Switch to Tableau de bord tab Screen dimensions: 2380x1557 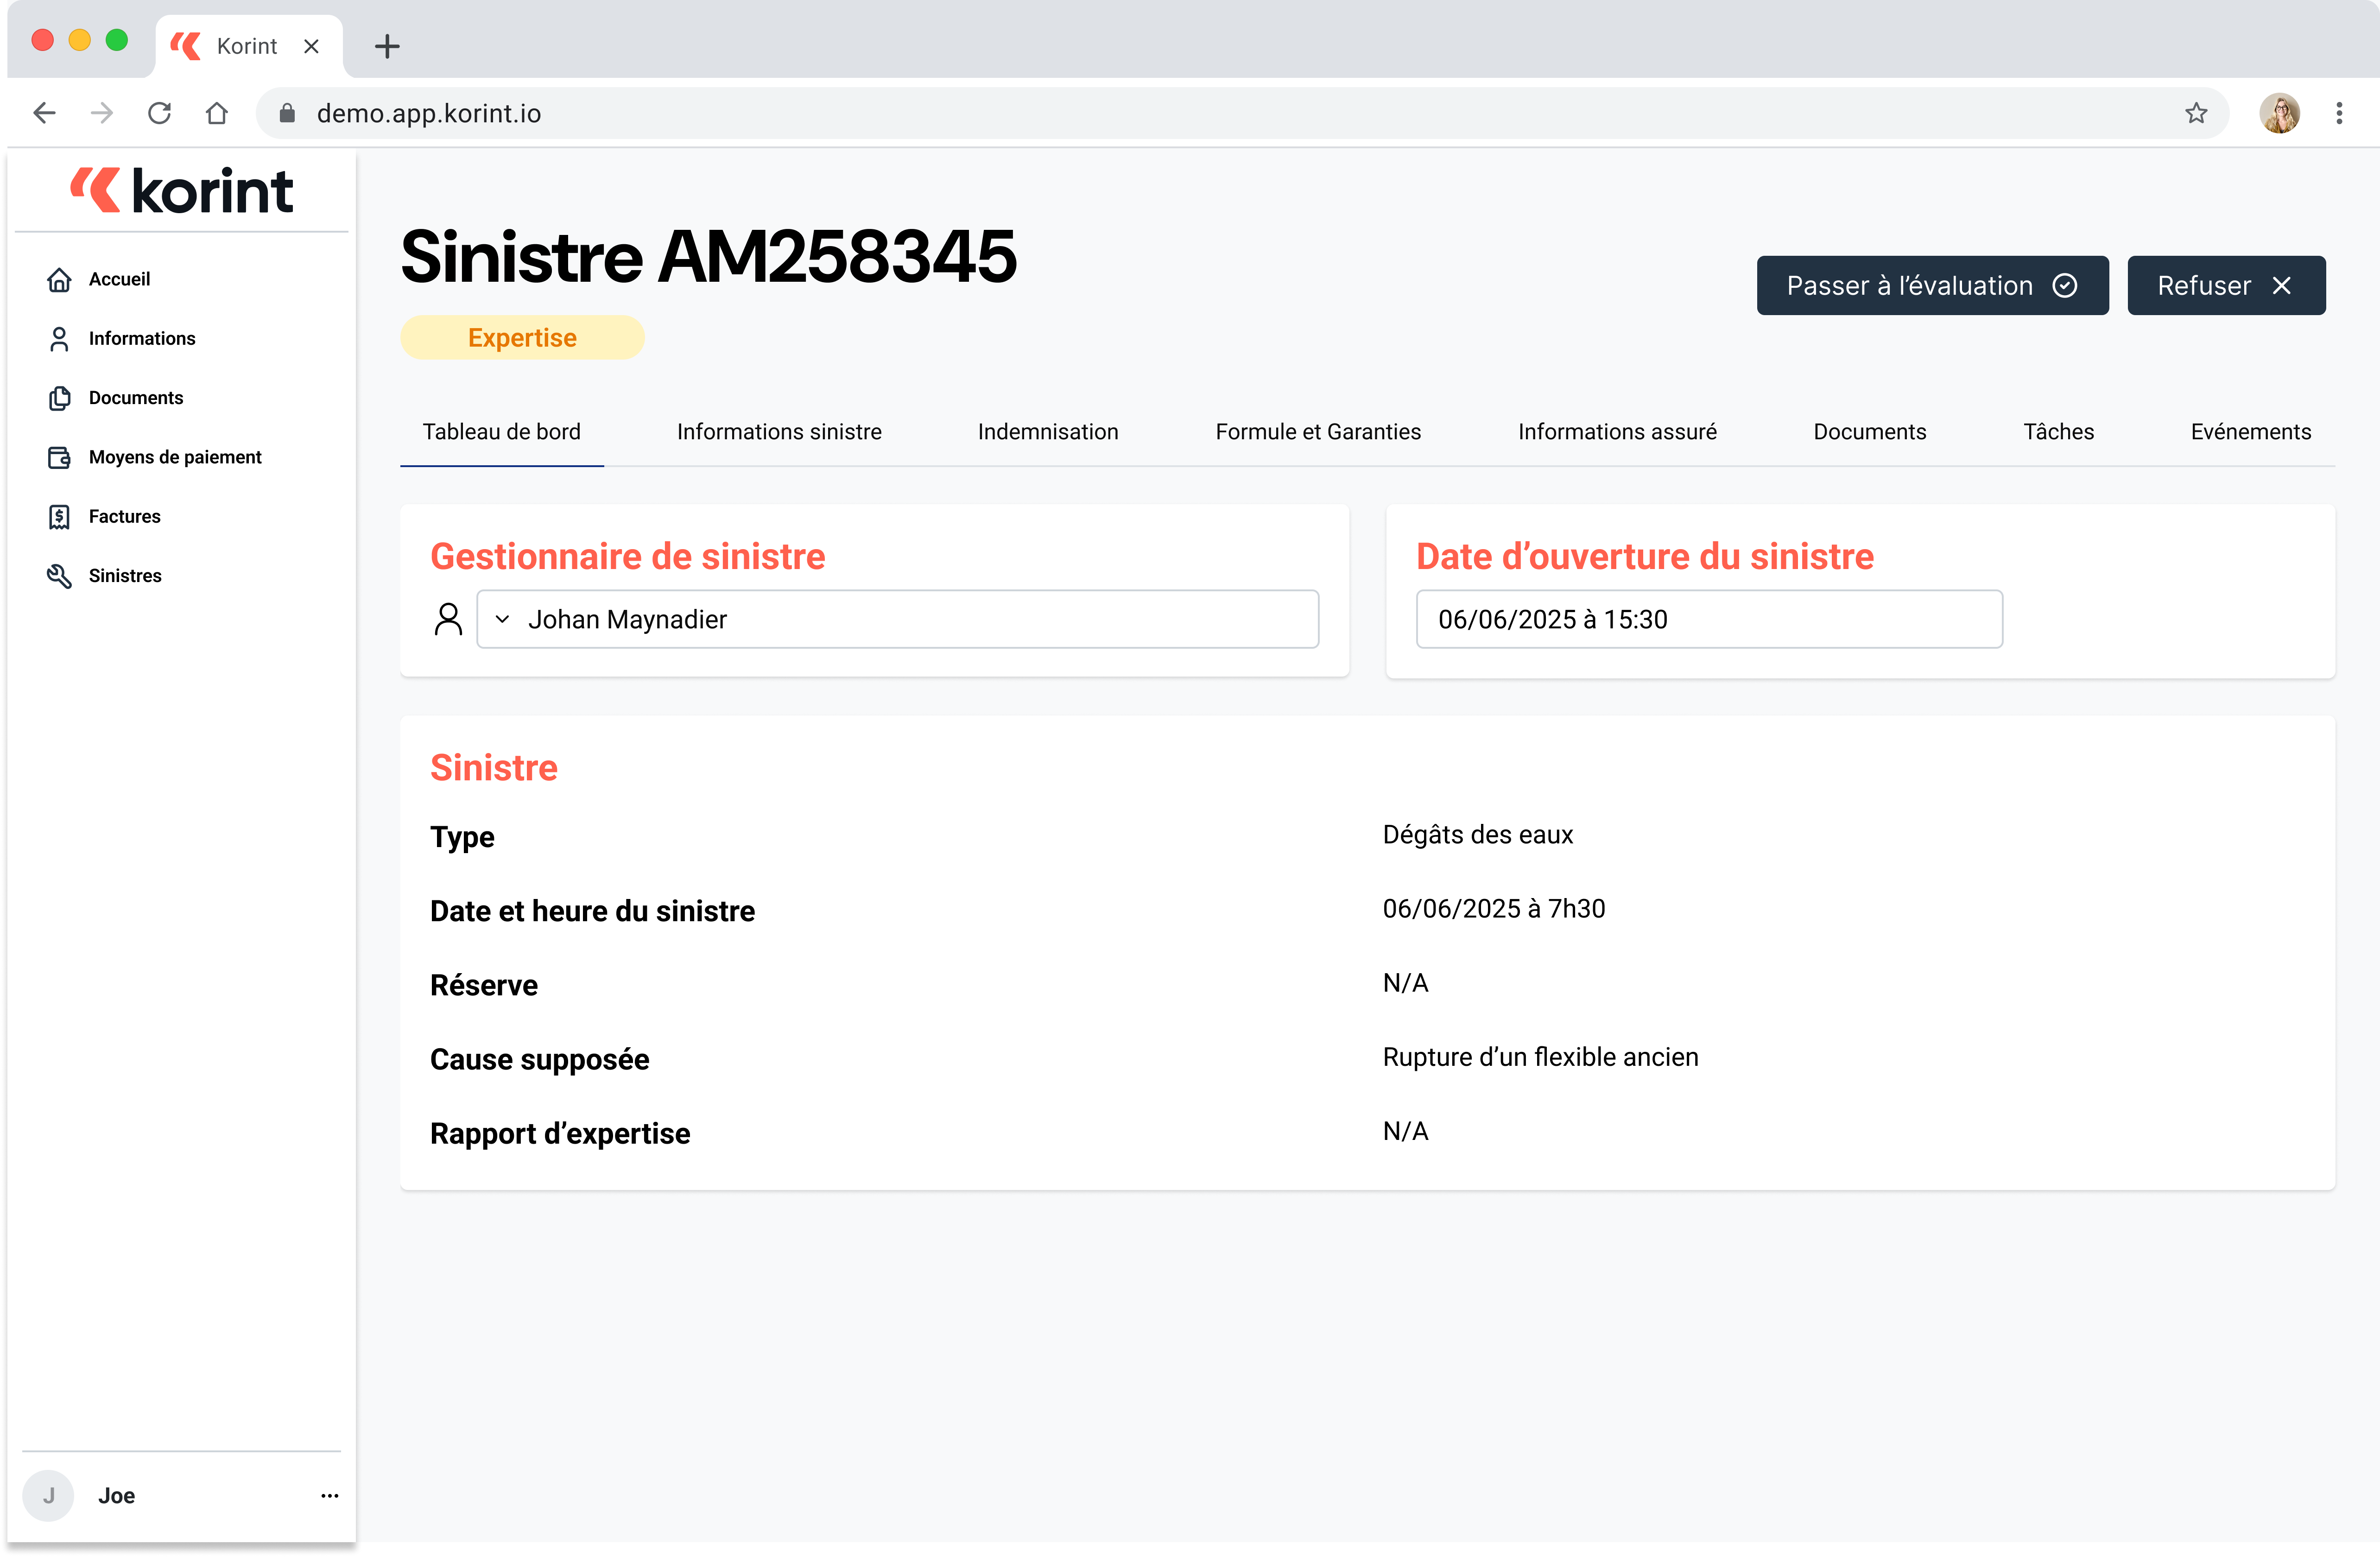point(501,432)
